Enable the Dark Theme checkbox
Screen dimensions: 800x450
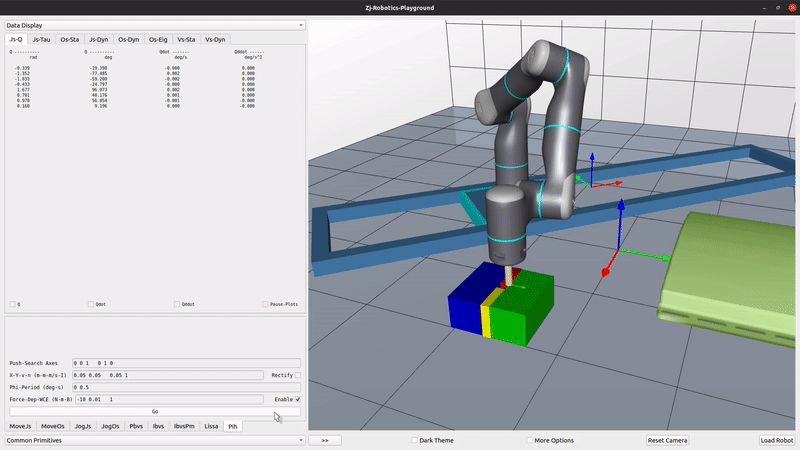click(x=416, y=440)
